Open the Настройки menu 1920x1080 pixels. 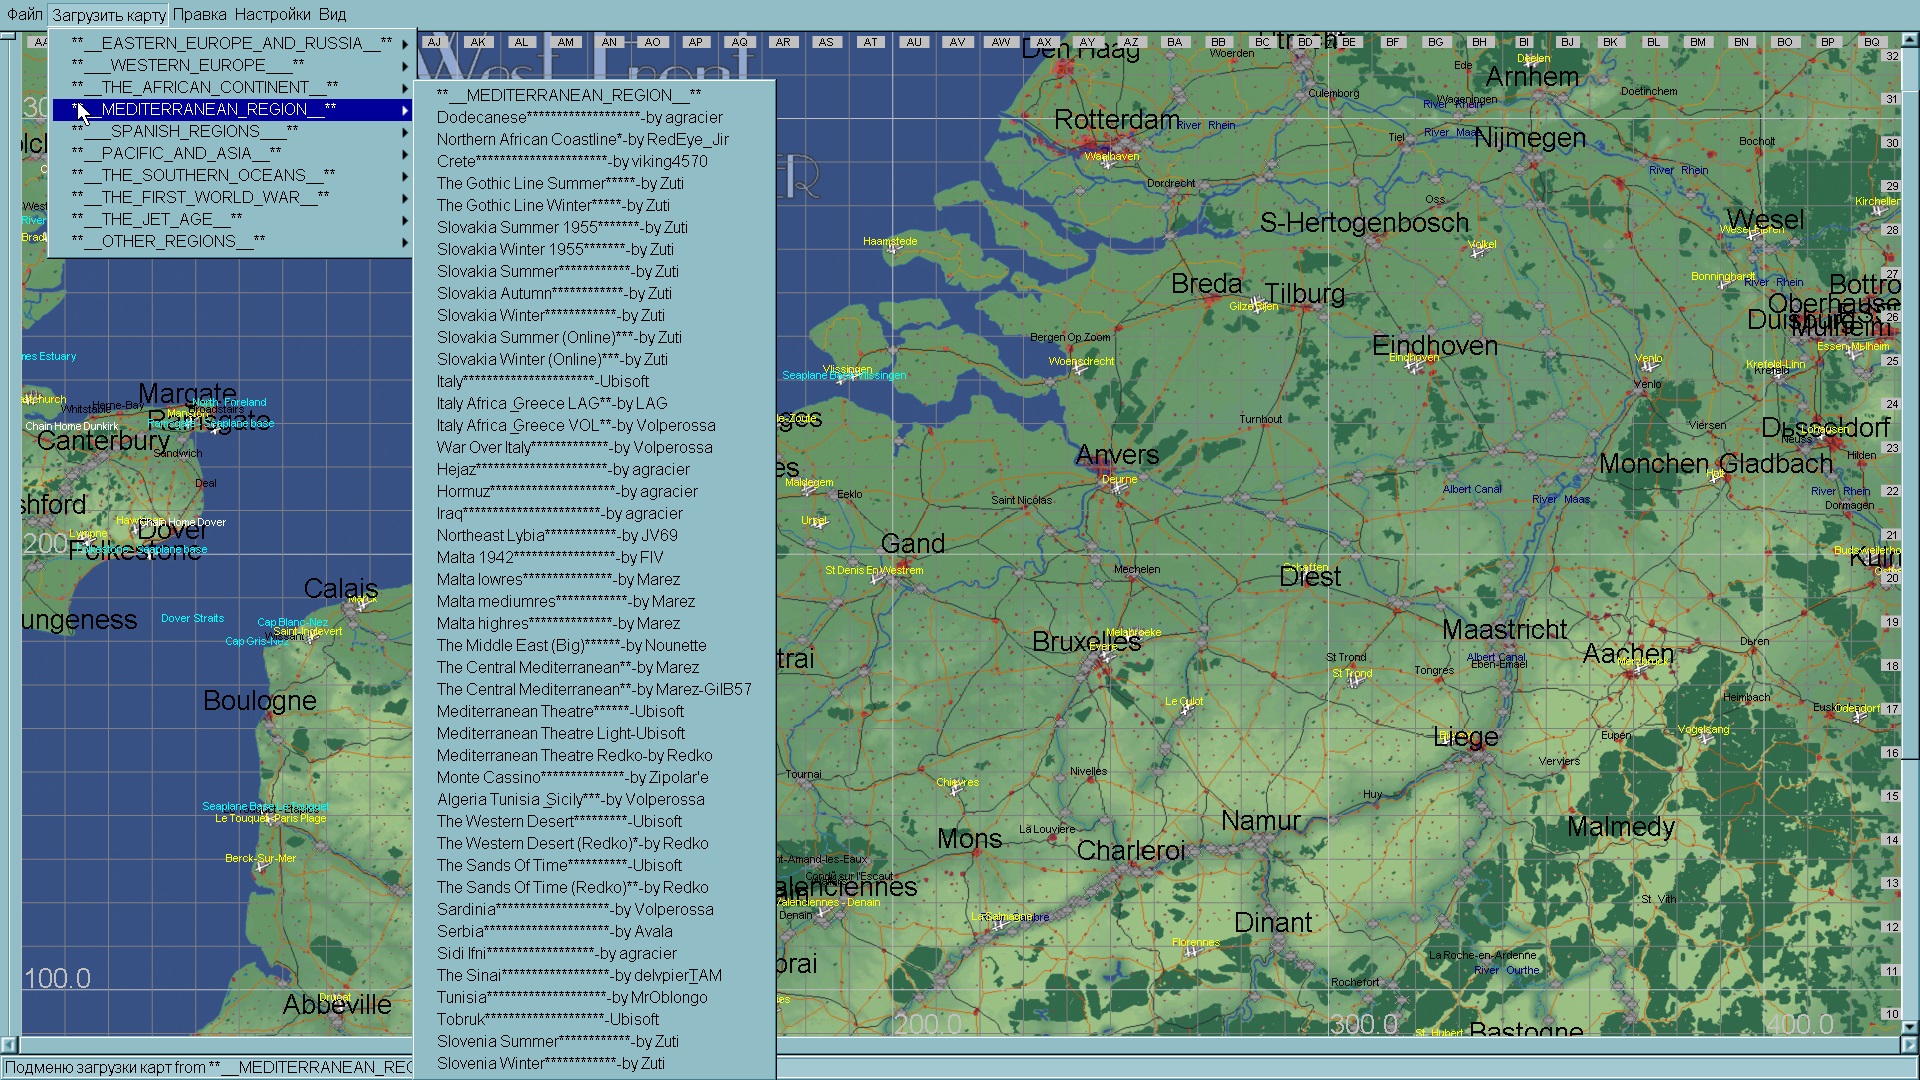click(x=272, y=14)
